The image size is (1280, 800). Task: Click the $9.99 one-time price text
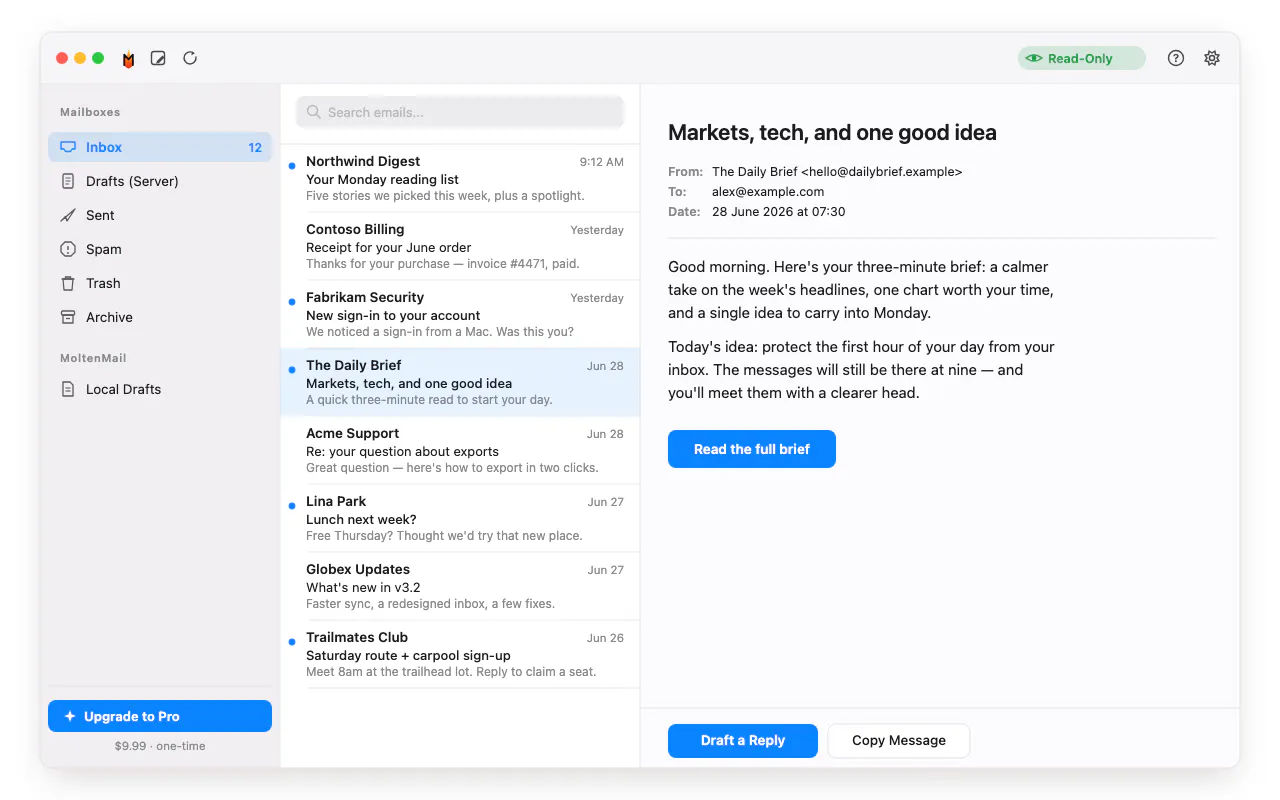point(160,746)
